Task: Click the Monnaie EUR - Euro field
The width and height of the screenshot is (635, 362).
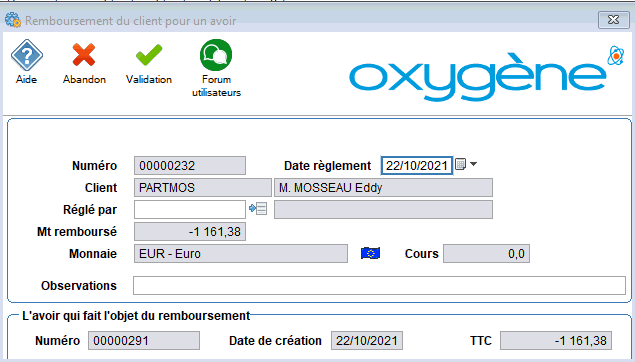Action: [x=241, y=253]
